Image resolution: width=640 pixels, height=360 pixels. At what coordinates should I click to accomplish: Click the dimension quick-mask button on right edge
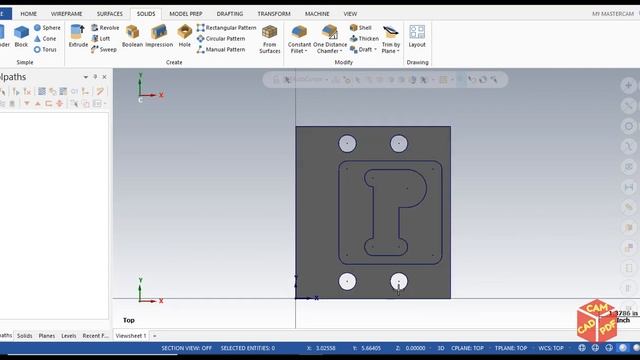[629, 187]
